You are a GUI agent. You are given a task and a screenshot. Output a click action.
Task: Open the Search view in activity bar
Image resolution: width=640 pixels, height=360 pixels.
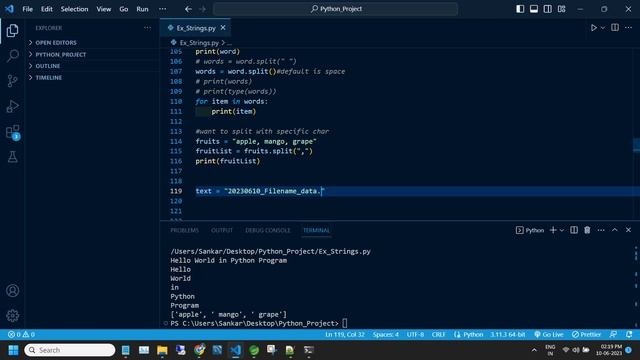click(x=12, y=56)
